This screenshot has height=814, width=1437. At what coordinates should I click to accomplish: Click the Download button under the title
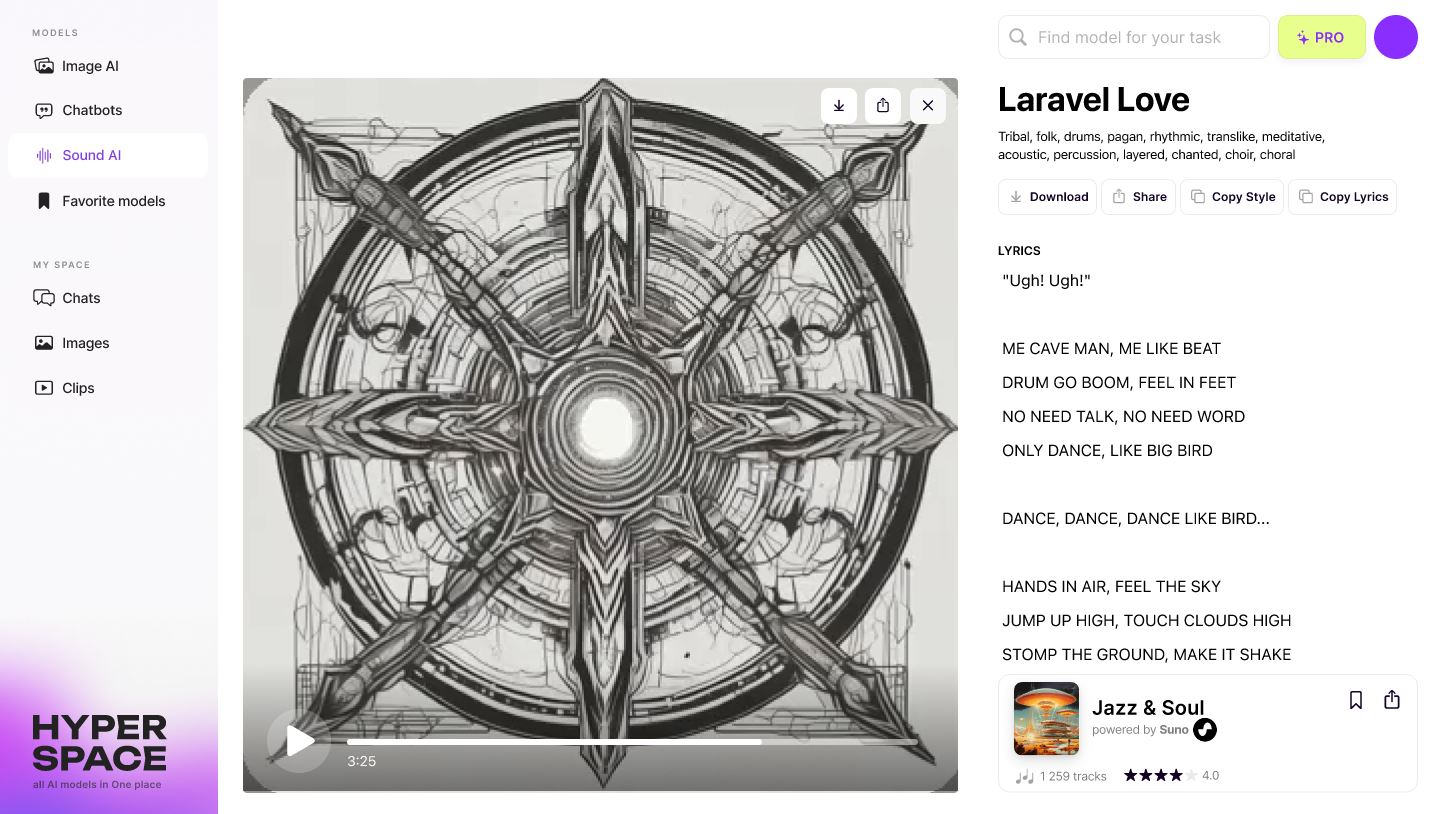tap(1047, 197)
